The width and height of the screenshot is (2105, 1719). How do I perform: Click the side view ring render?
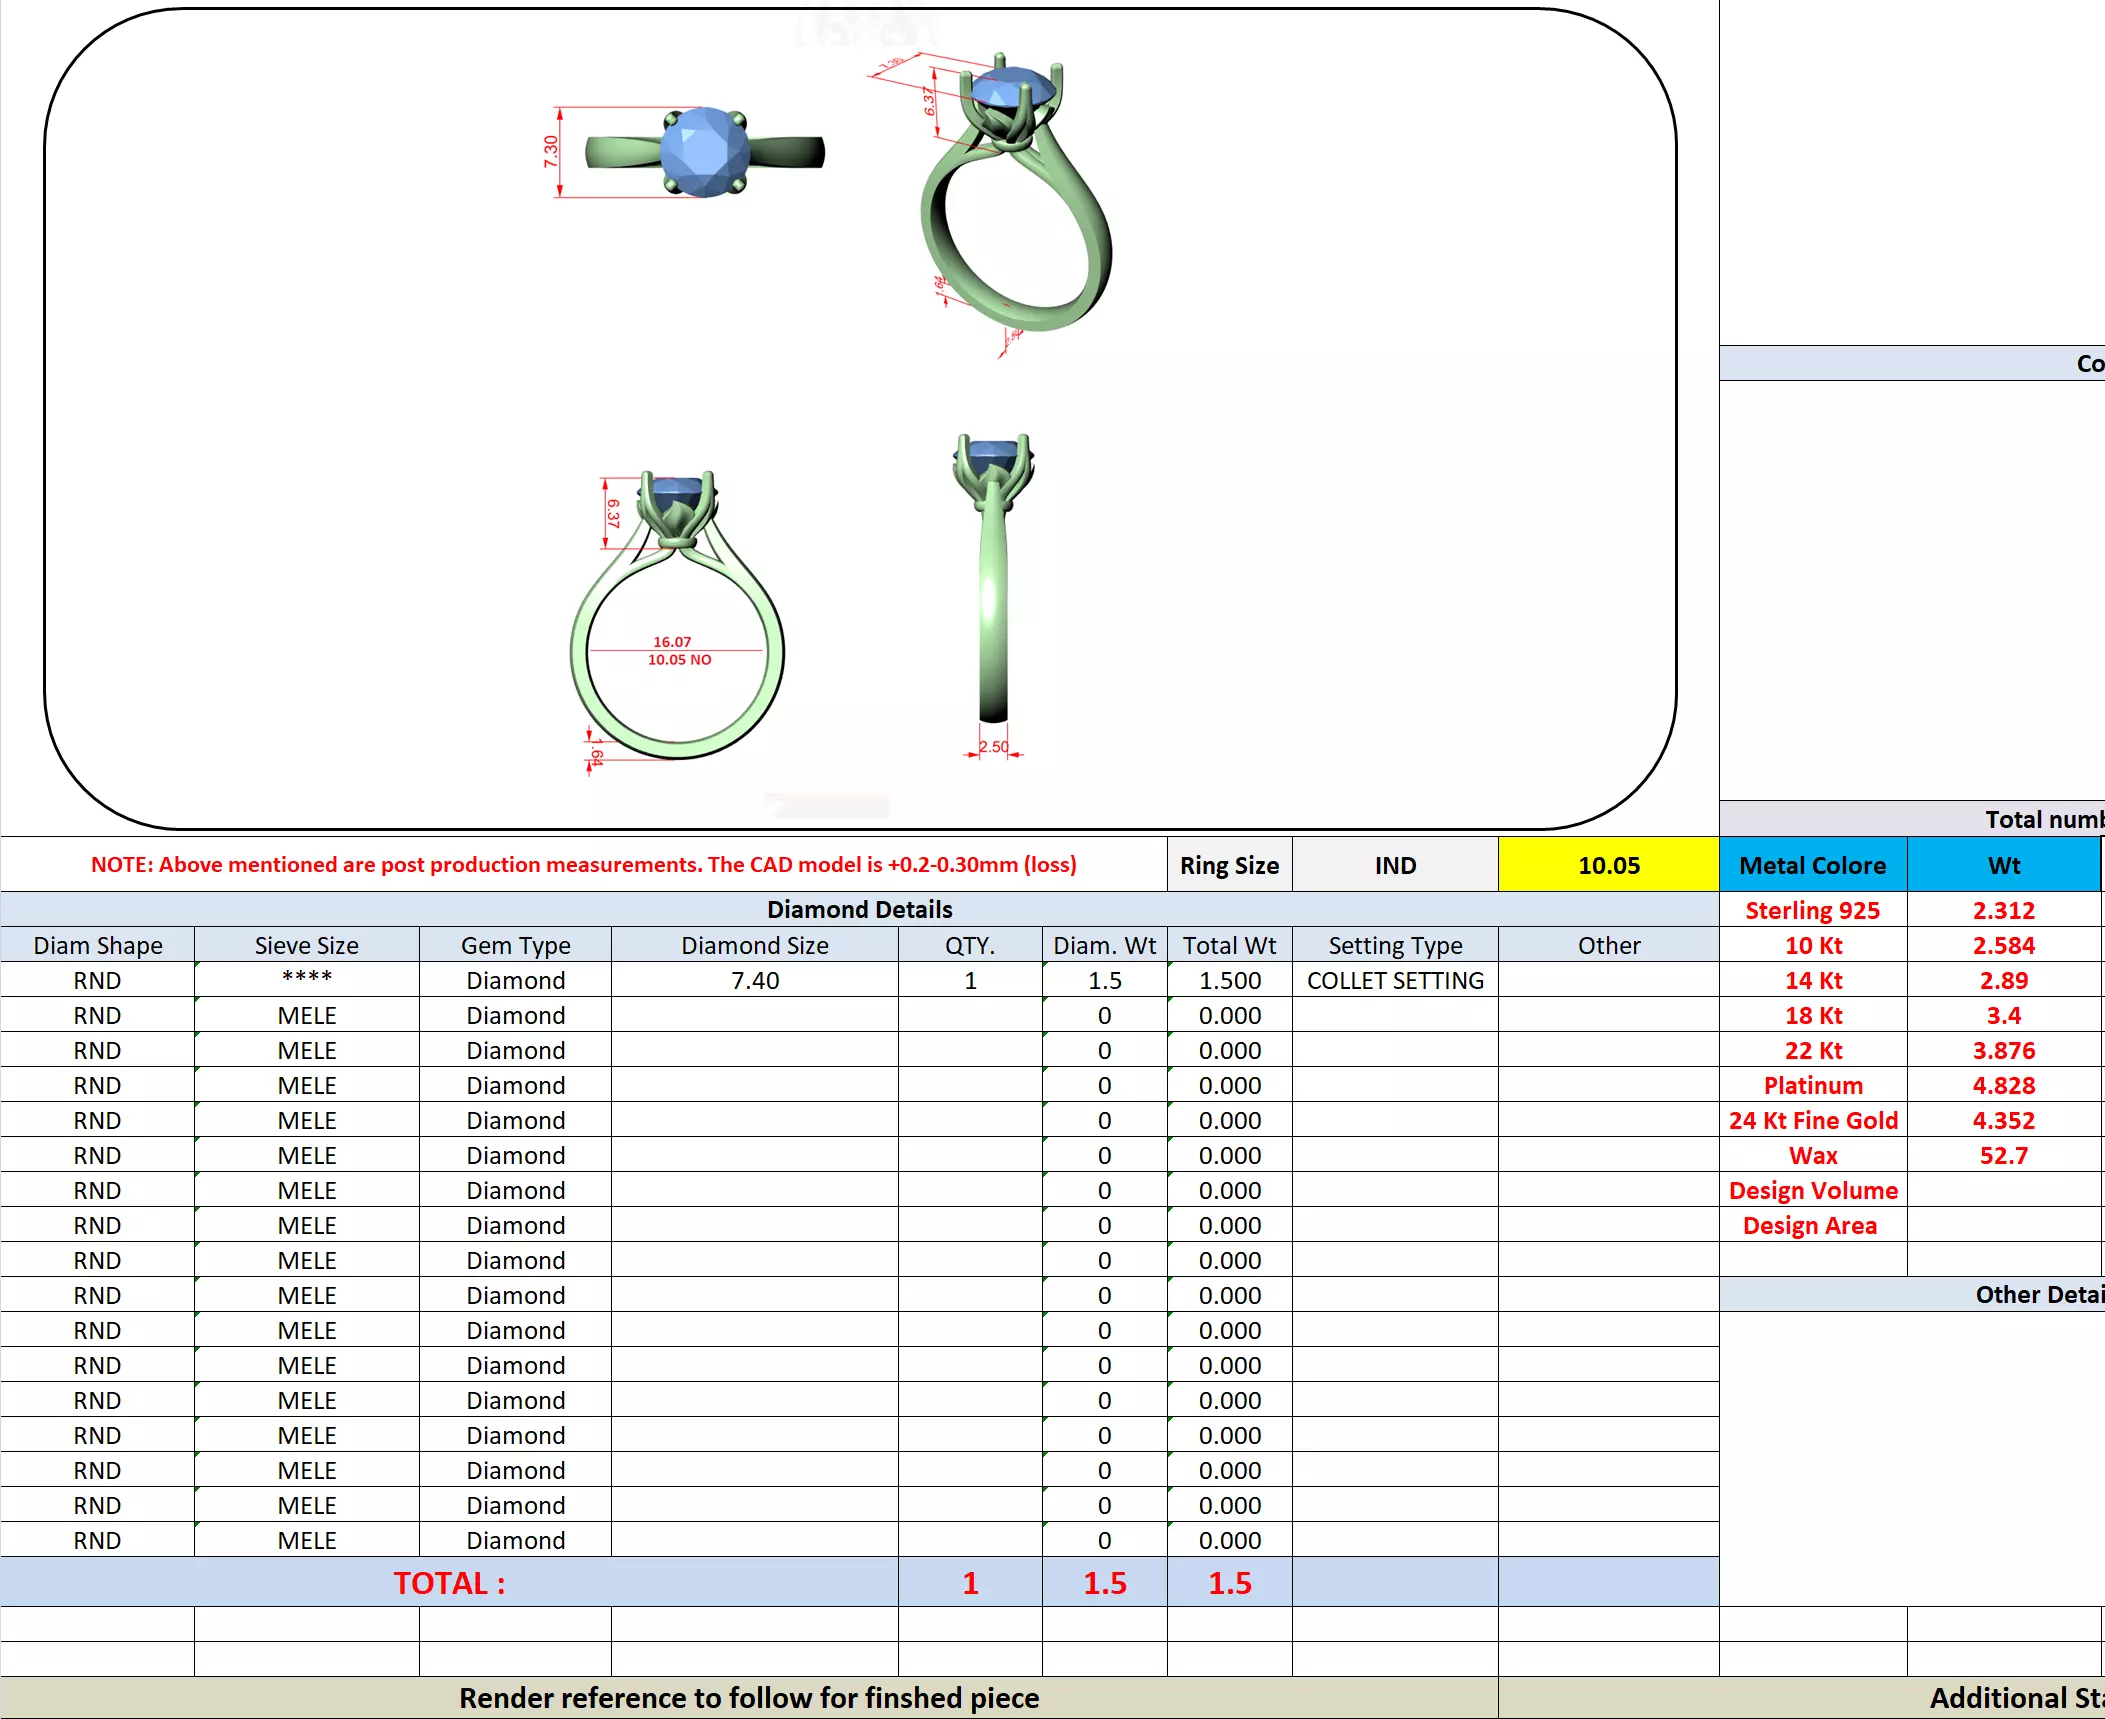click(993, 580)
